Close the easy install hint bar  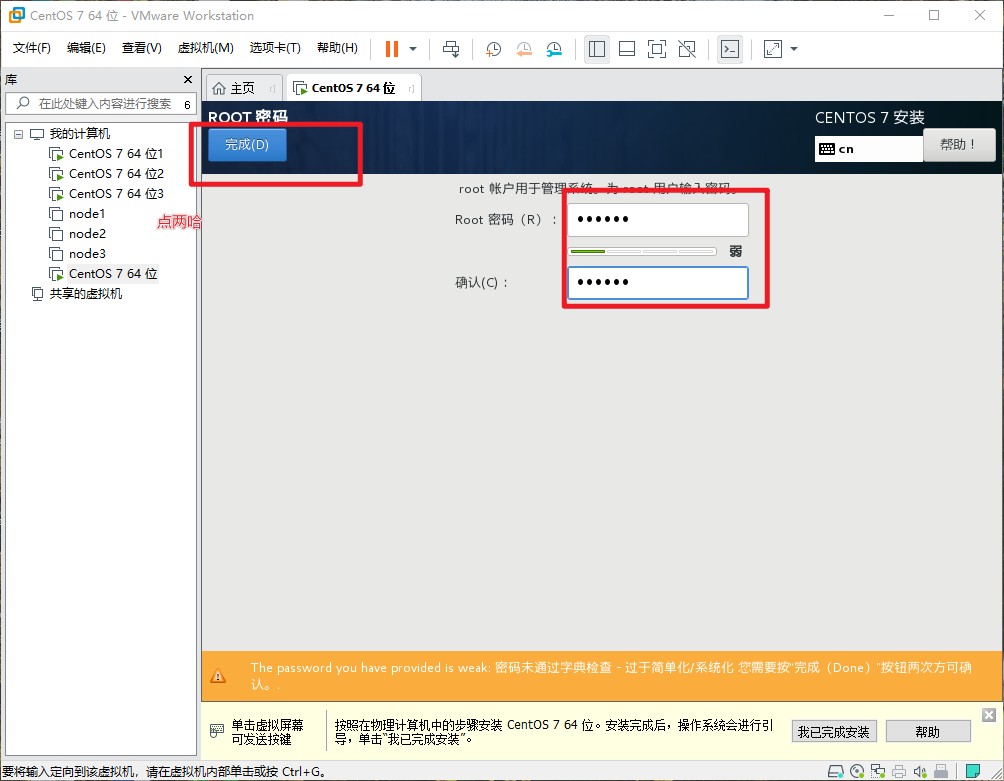click(x=989, y=715)
